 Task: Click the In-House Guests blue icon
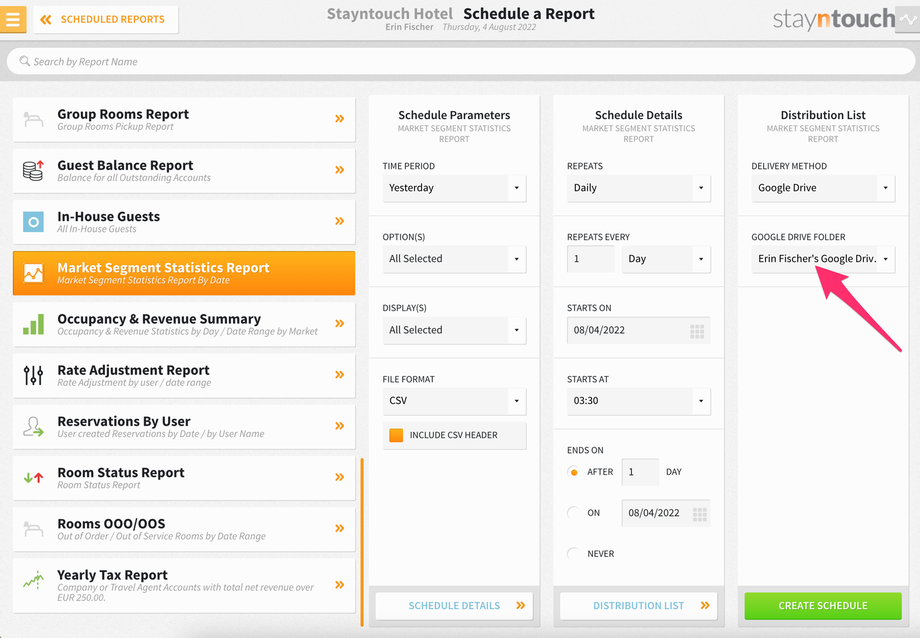(x=33, y=222)
